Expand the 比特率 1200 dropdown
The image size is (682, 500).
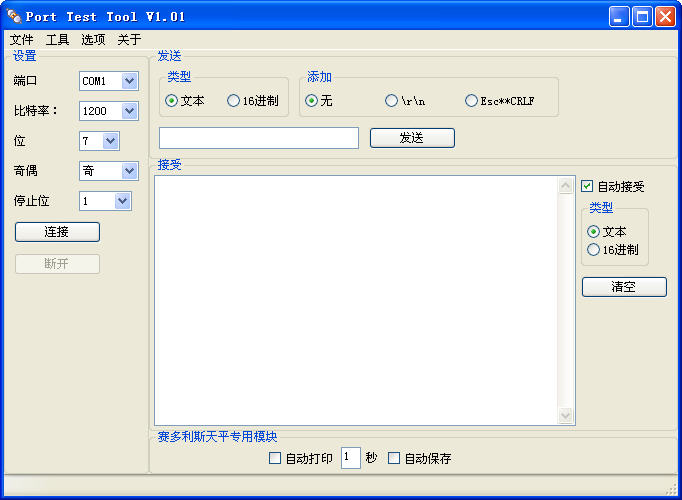point(129,111)
